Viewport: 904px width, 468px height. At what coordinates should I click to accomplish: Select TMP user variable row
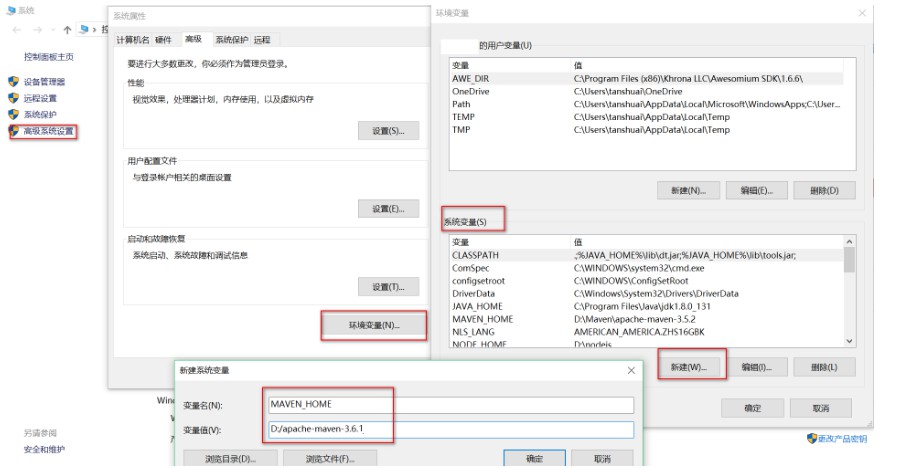click(647, 129)
